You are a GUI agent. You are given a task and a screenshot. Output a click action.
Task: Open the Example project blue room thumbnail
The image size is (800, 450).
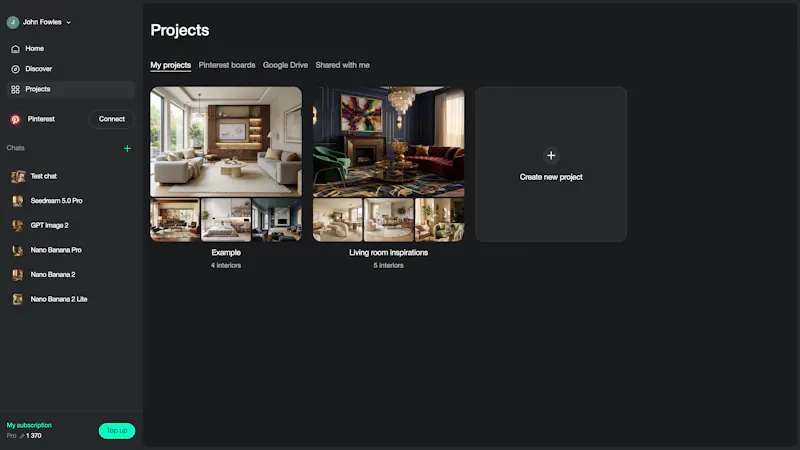pyautogui.click(x=277, y=220)
